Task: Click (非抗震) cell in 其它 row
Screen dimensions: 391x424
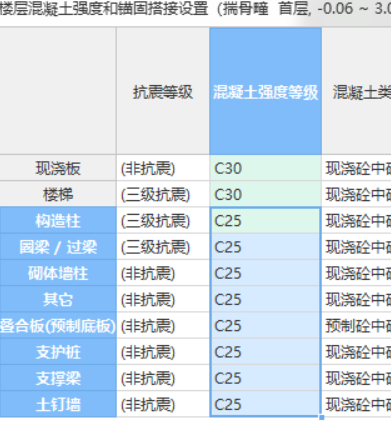Action: (163, 299)
